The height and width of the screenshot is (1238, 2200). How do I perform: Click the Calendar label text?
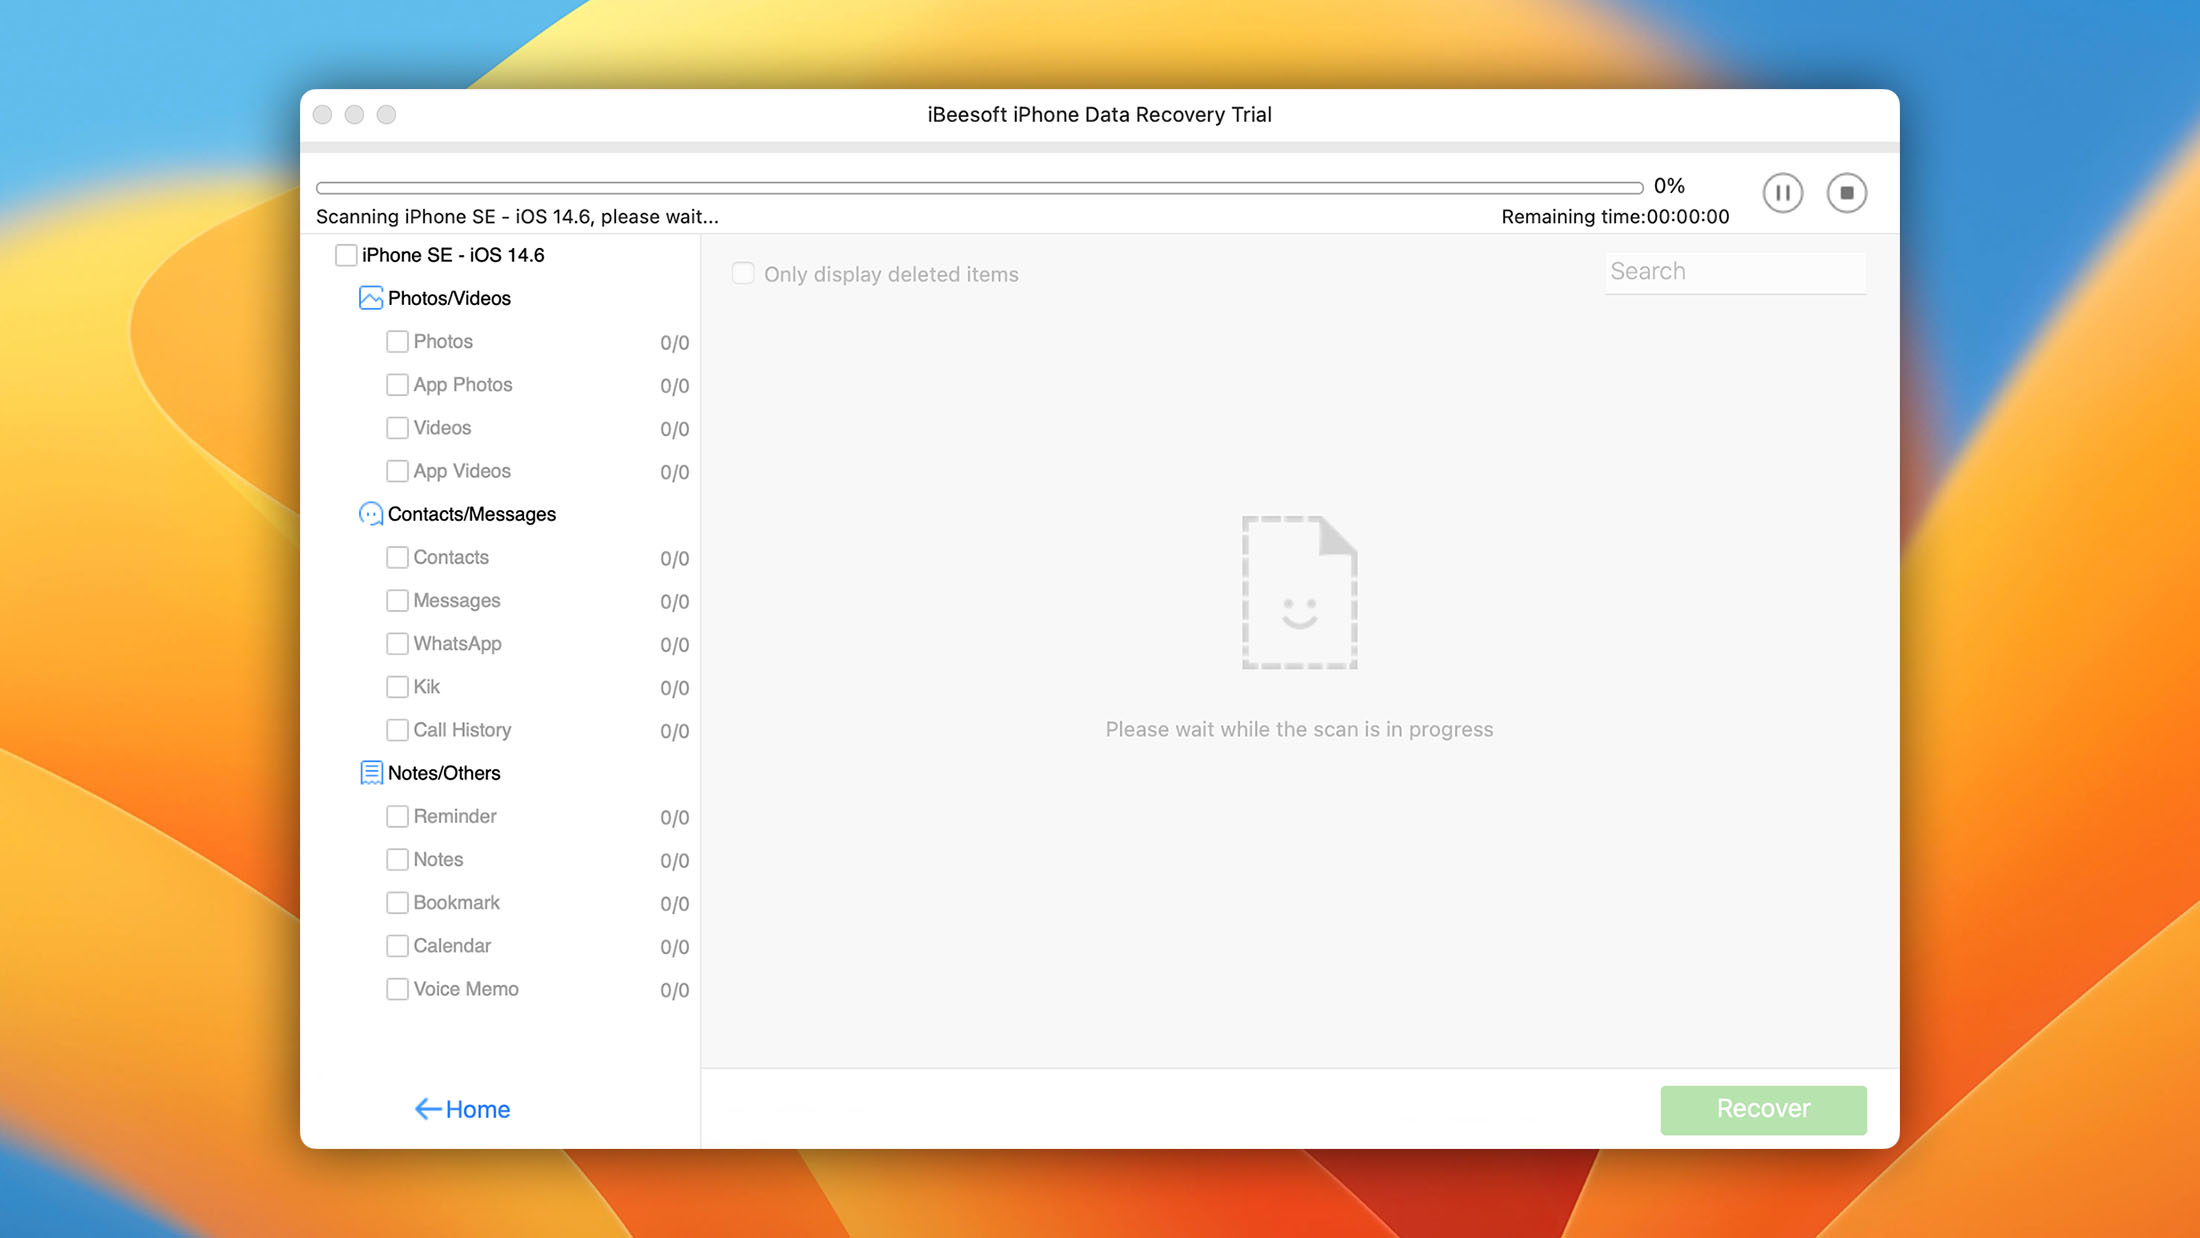452,946
